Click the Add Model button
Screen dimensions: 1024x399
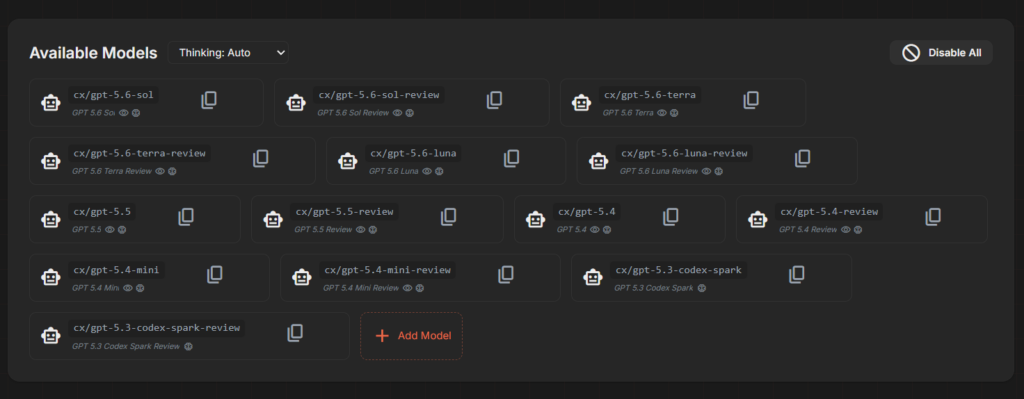[x=411, y=336]
